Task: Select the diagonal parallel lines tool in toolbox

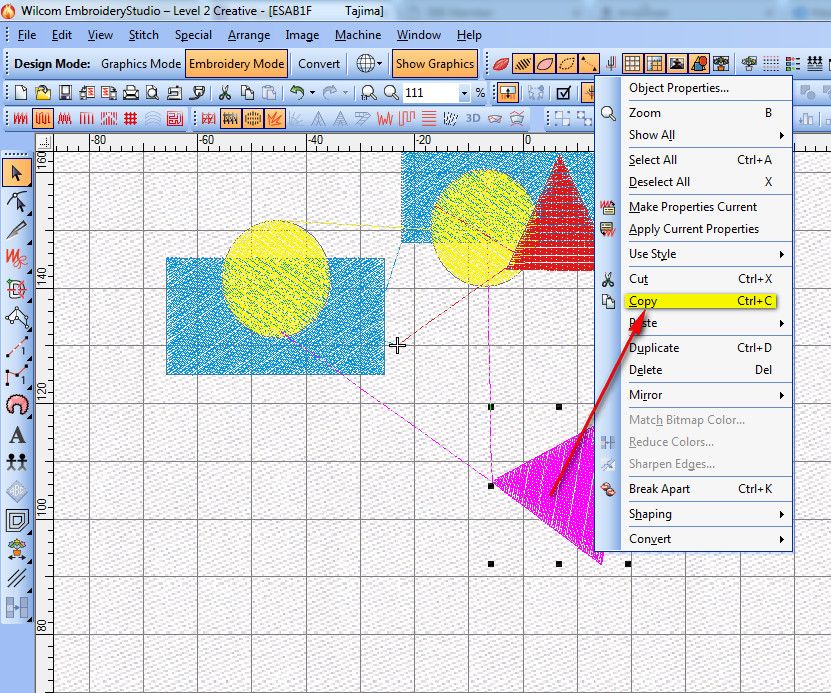Action: [x=17, y=578]
